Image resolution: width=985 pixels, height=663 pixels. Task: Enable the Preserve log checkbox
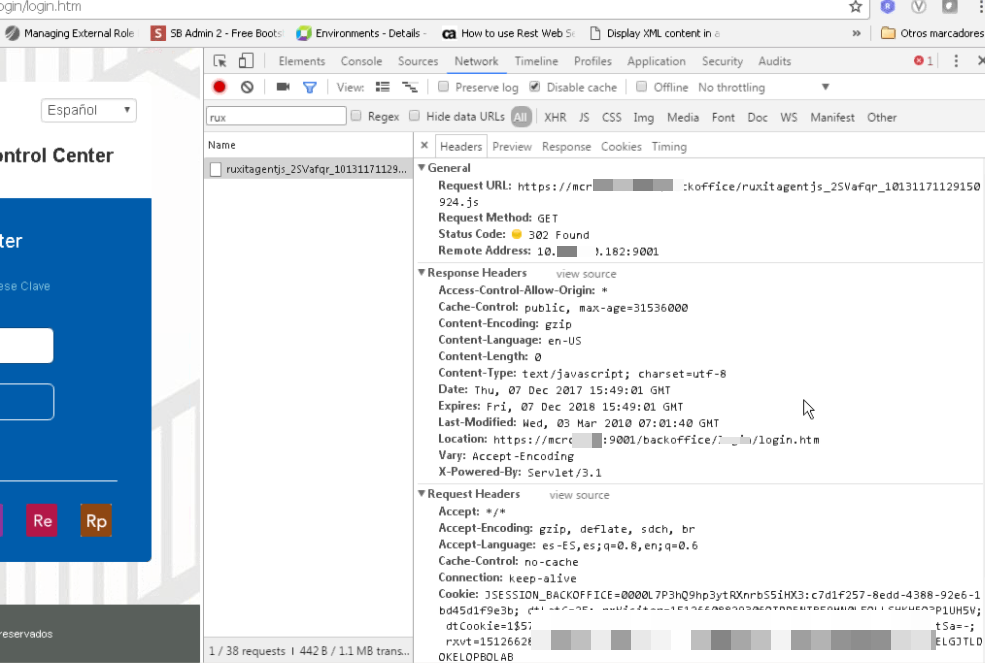pos(444,87)
